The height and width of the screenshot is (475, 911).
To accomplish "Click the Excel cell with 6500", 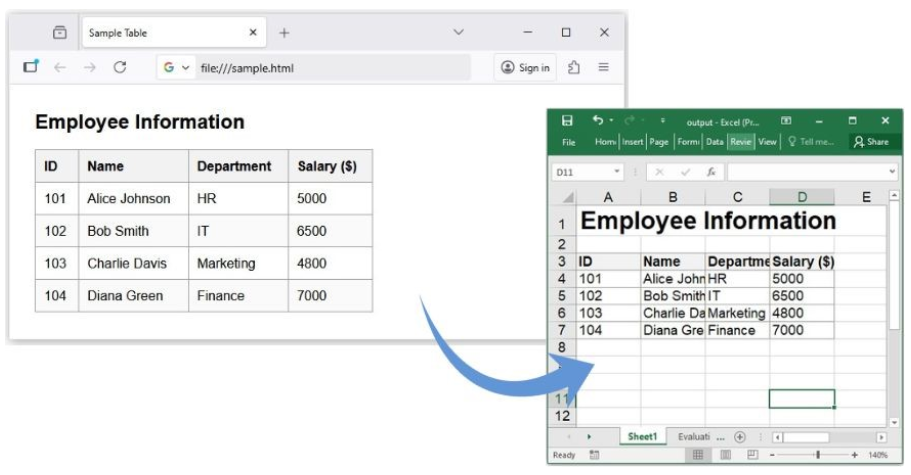I will tap(802, 296).
